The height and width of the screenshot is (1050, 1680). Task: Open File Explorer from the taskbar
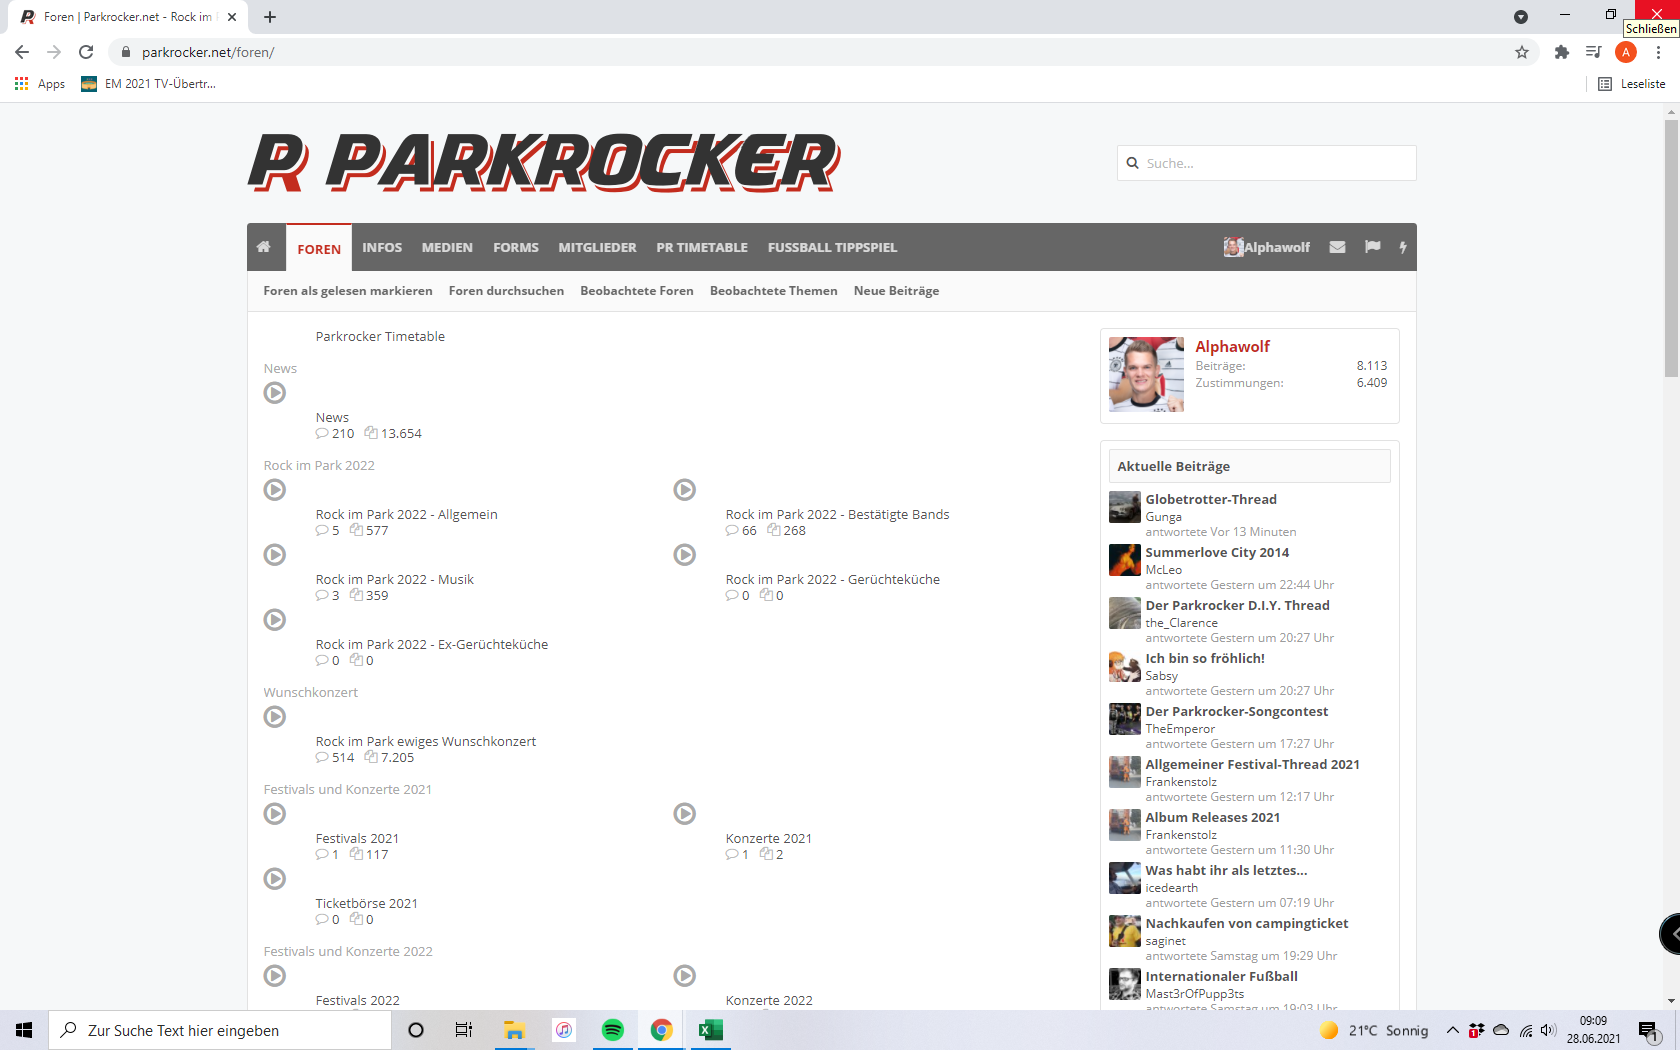coord(515,1030)
